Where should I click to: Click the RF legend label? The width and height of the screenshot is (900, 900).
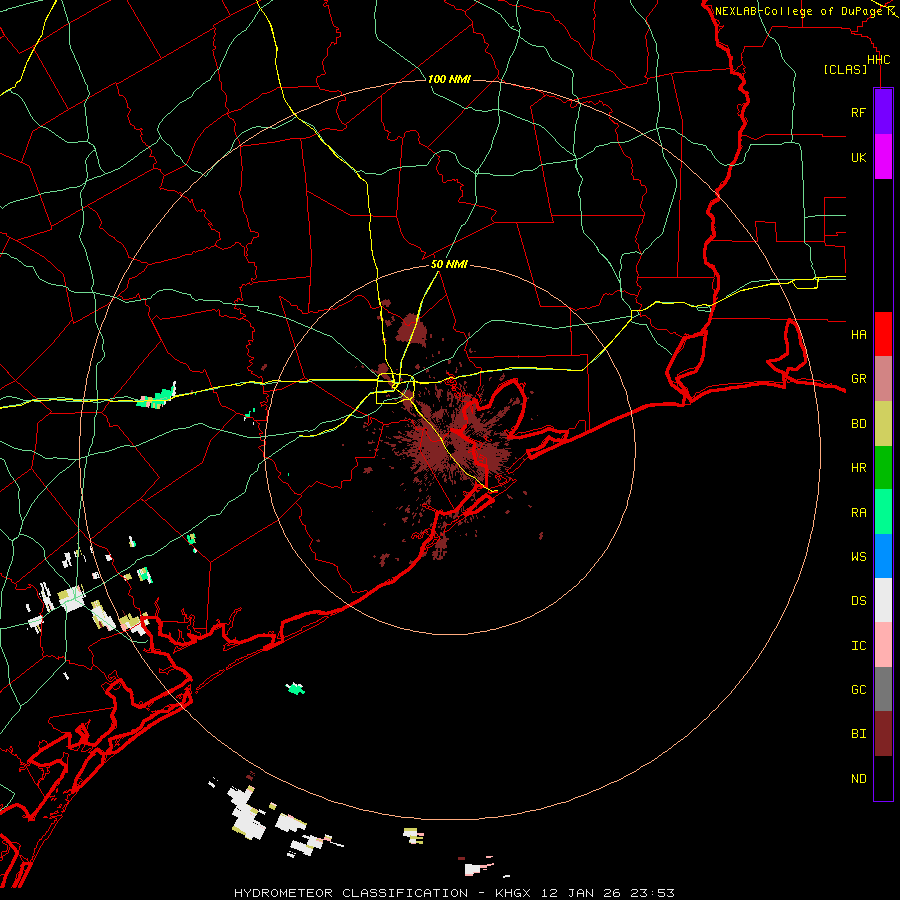click(x=858, y=112)
